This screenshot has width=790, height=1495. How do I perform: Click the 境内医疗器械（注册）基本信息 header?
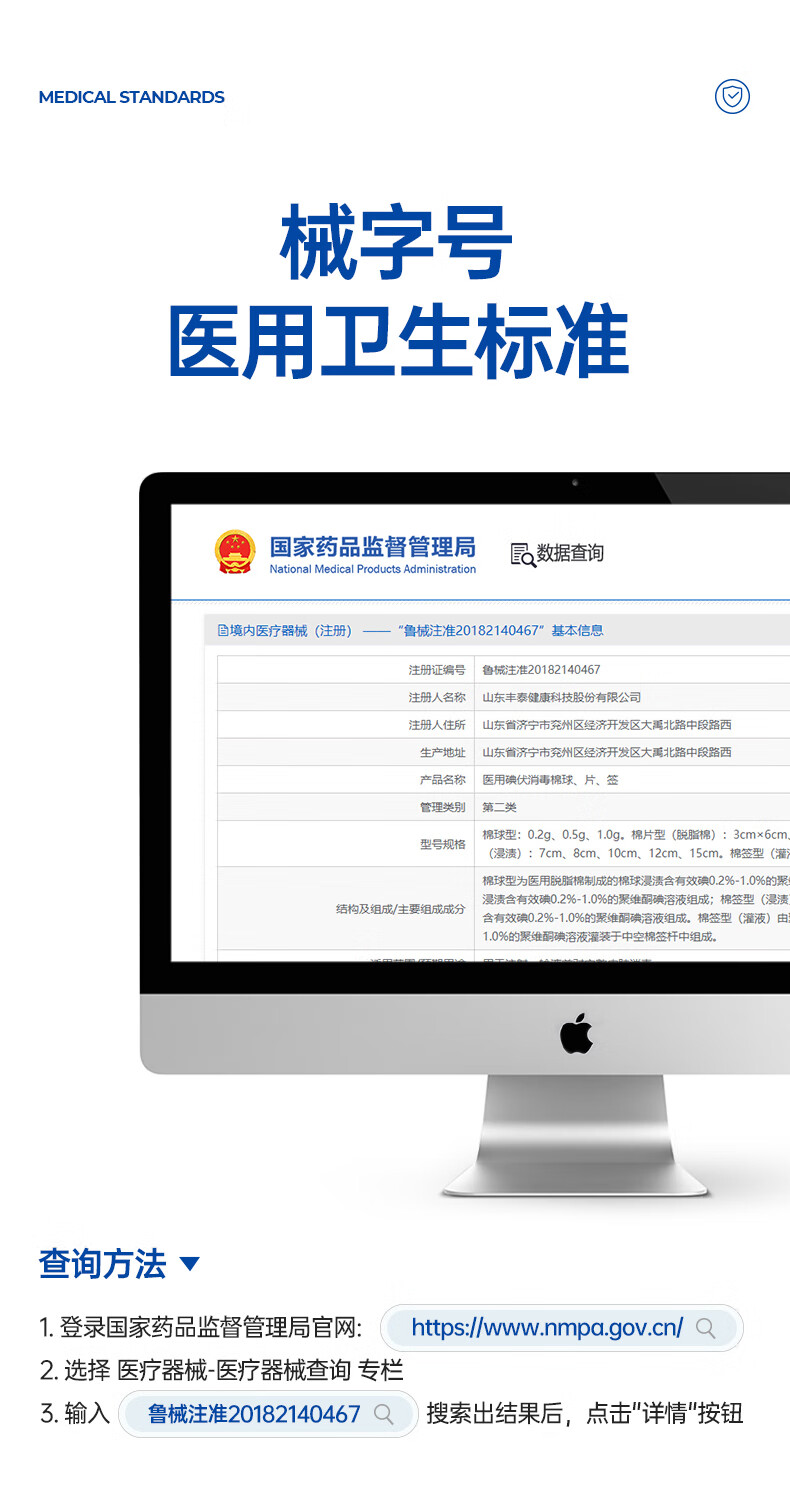(410, 631)
